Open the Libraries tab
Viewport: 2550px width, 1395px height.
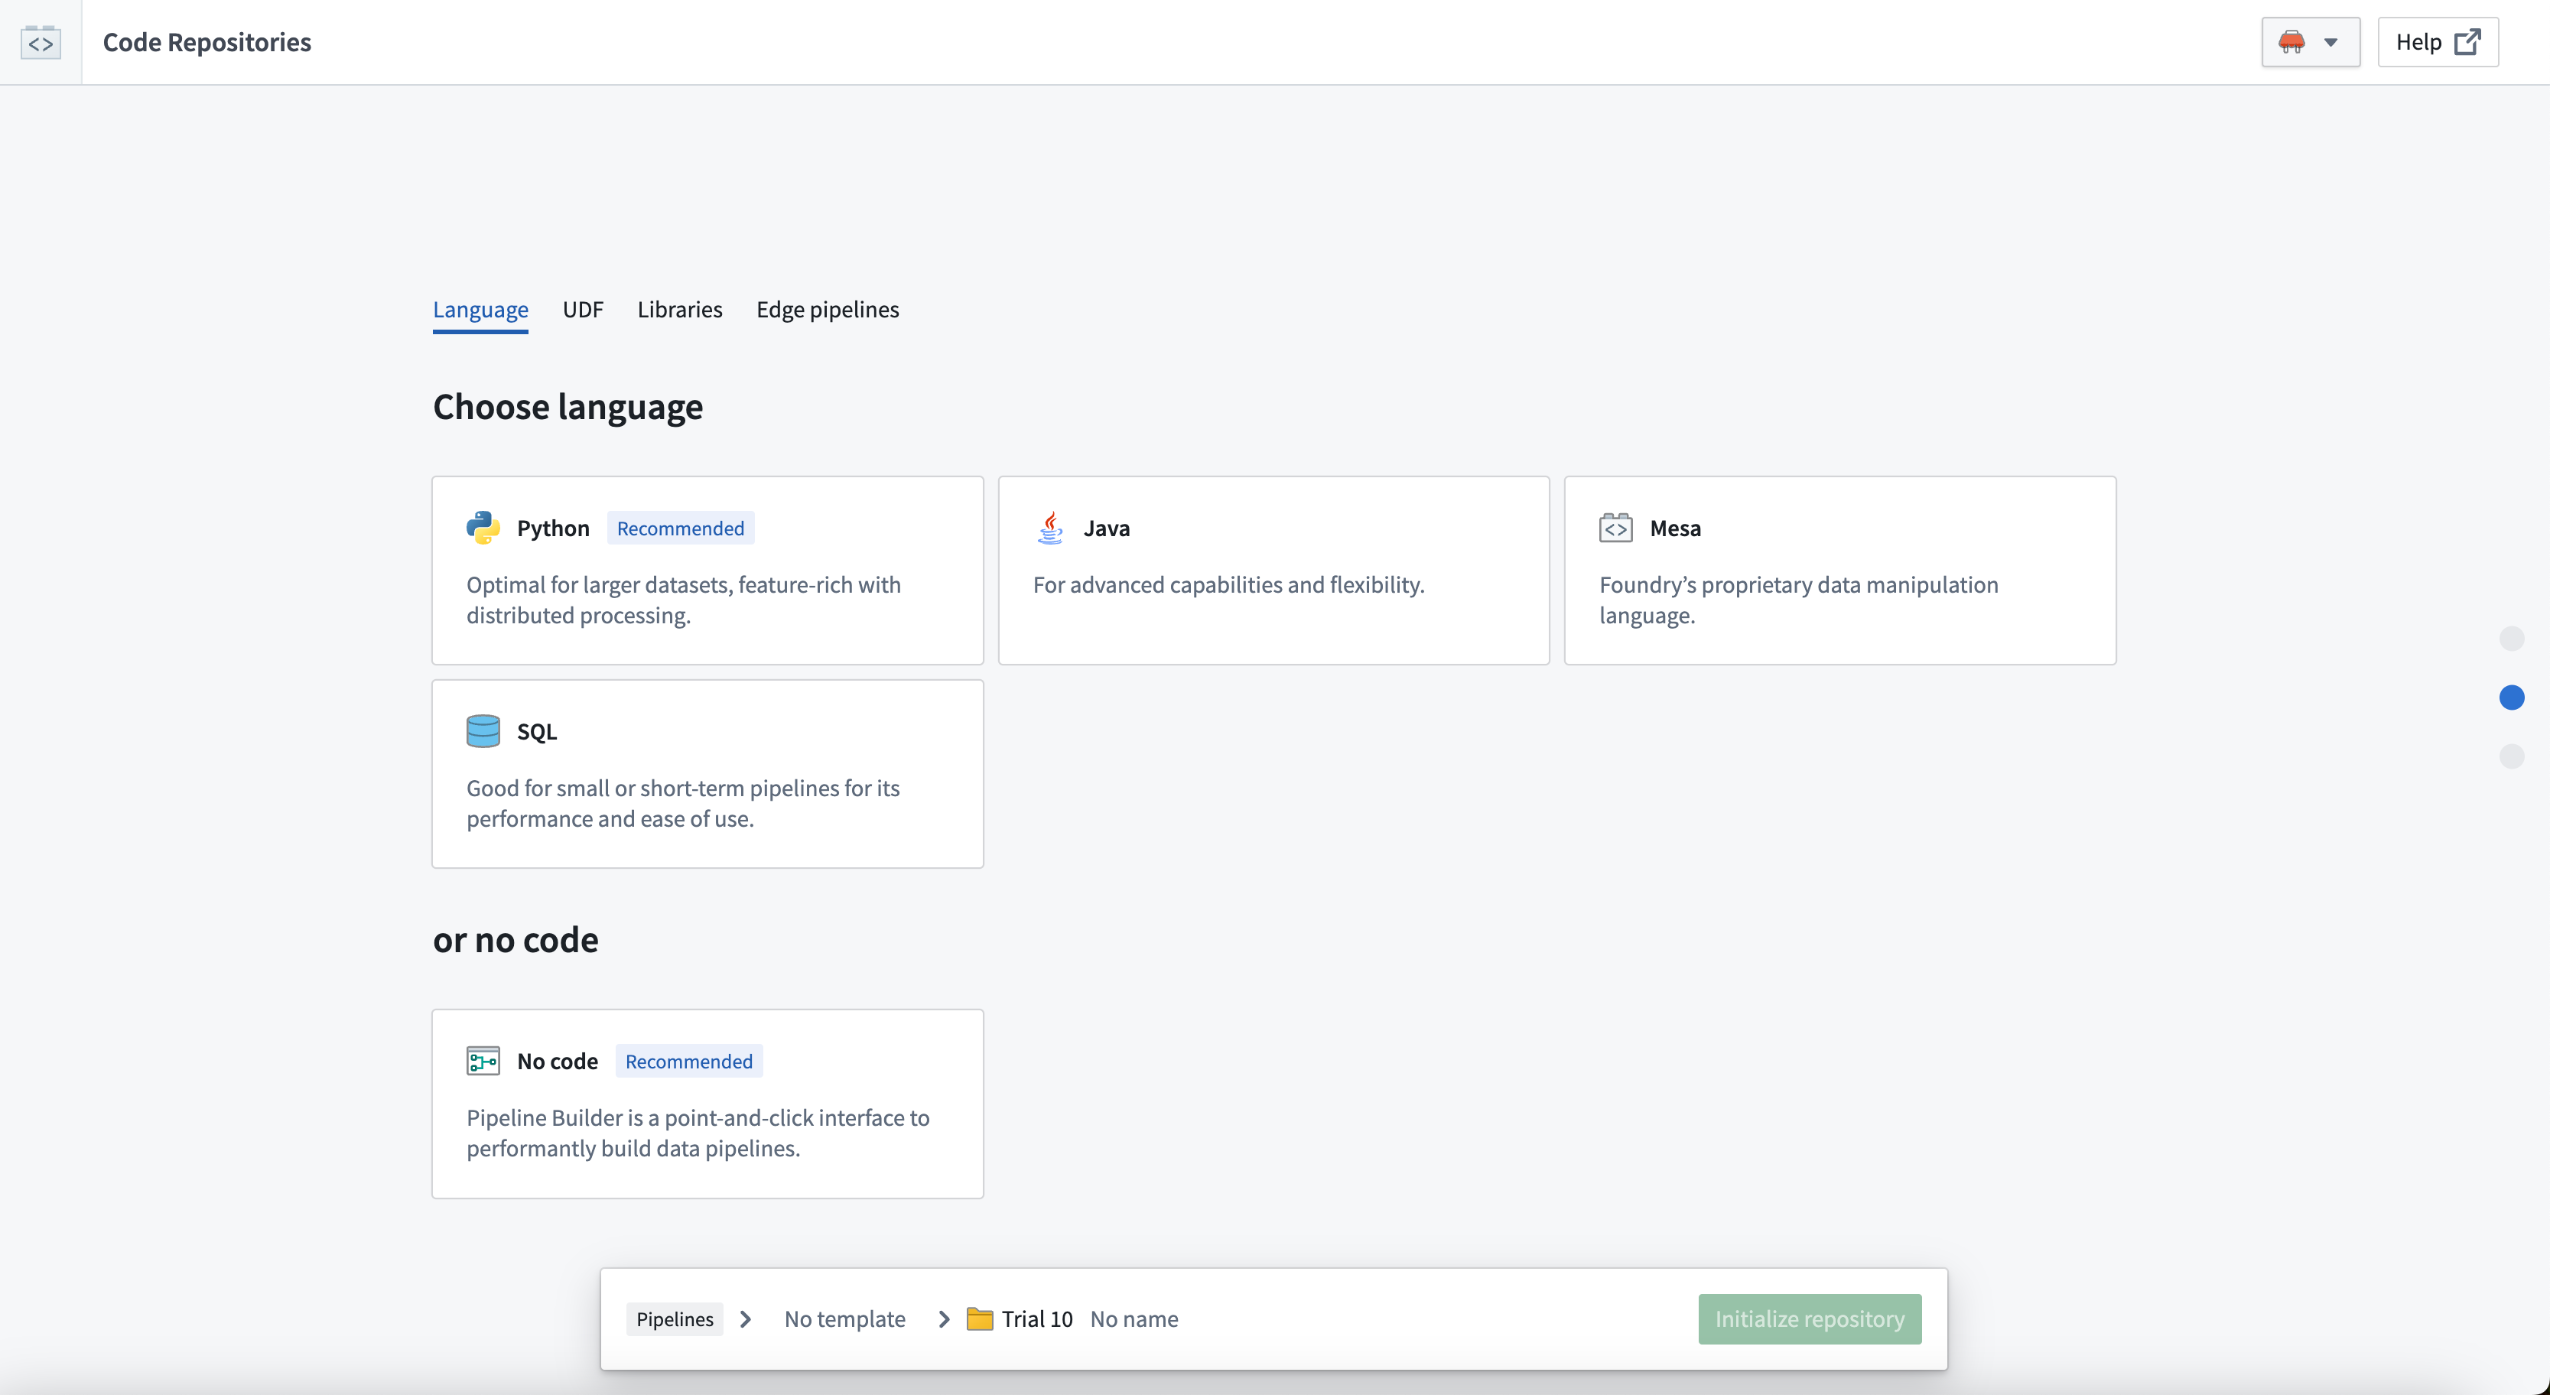679,309
